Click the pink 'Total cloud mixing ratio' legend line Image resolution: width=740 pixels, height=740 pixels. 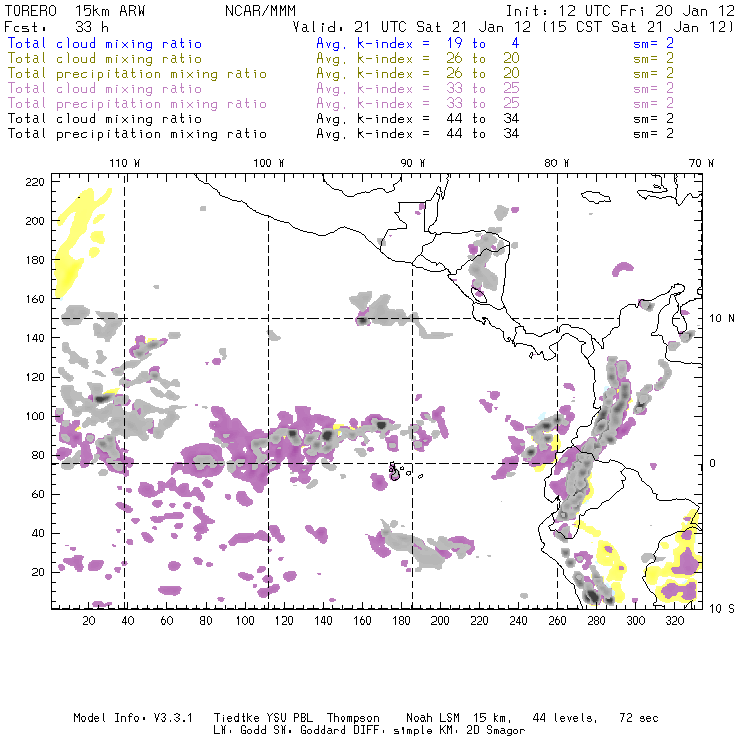(105, 89)
